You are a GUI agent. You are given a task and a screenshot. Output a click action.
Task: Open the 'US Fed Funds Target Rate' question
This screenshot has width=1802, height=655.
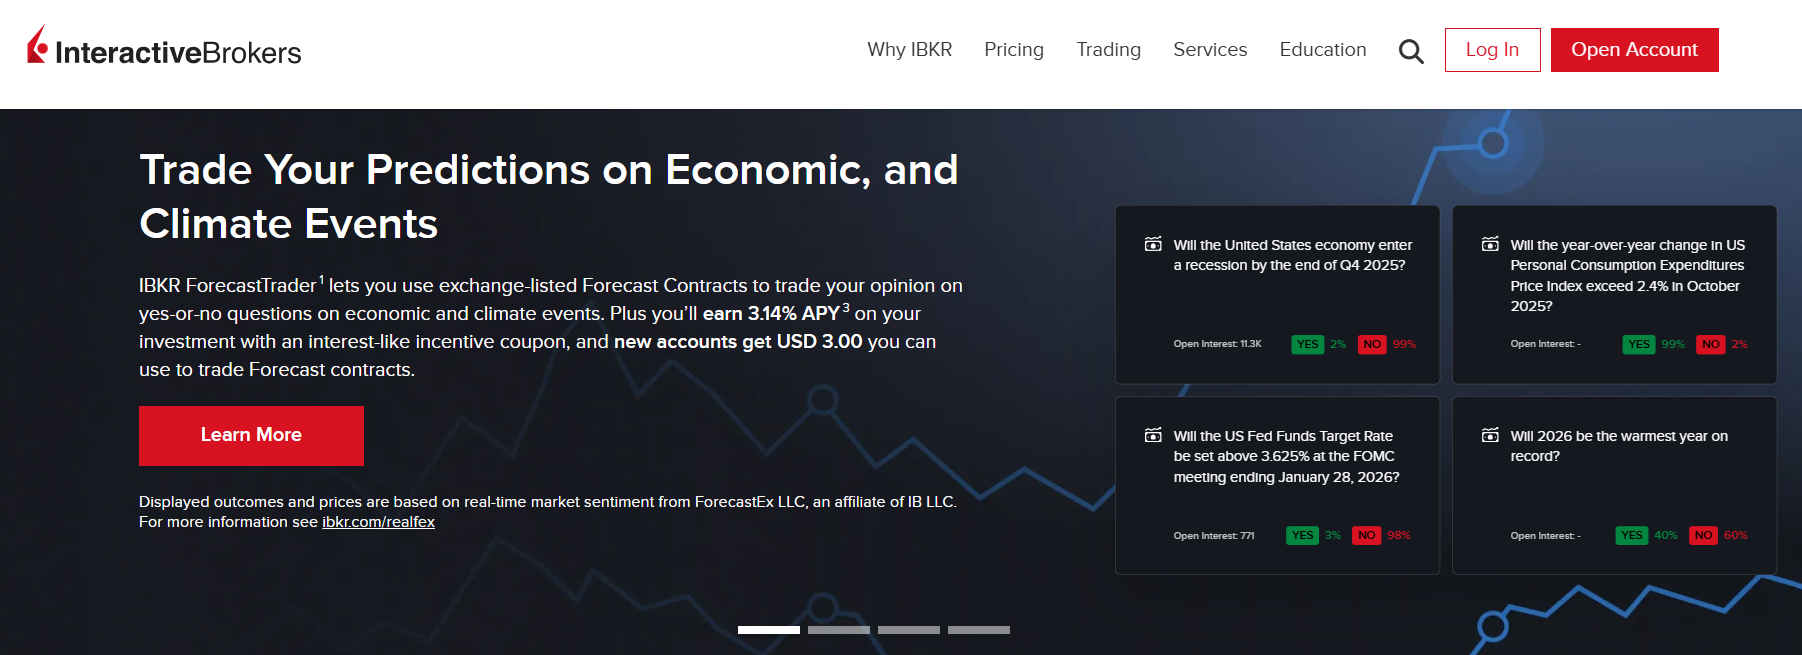point(1286,456)
